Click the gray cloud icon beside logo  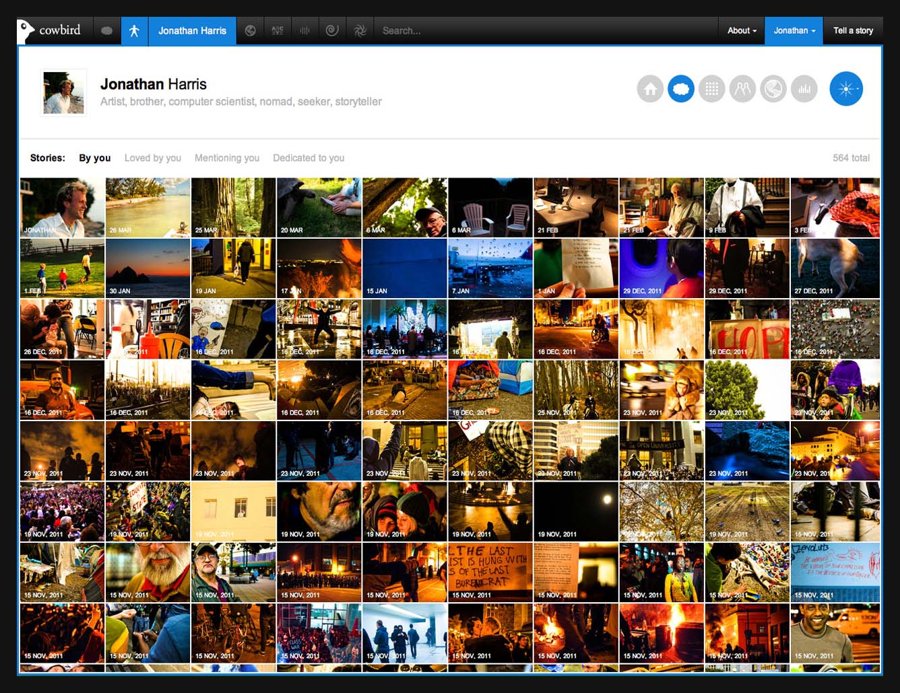107,31
